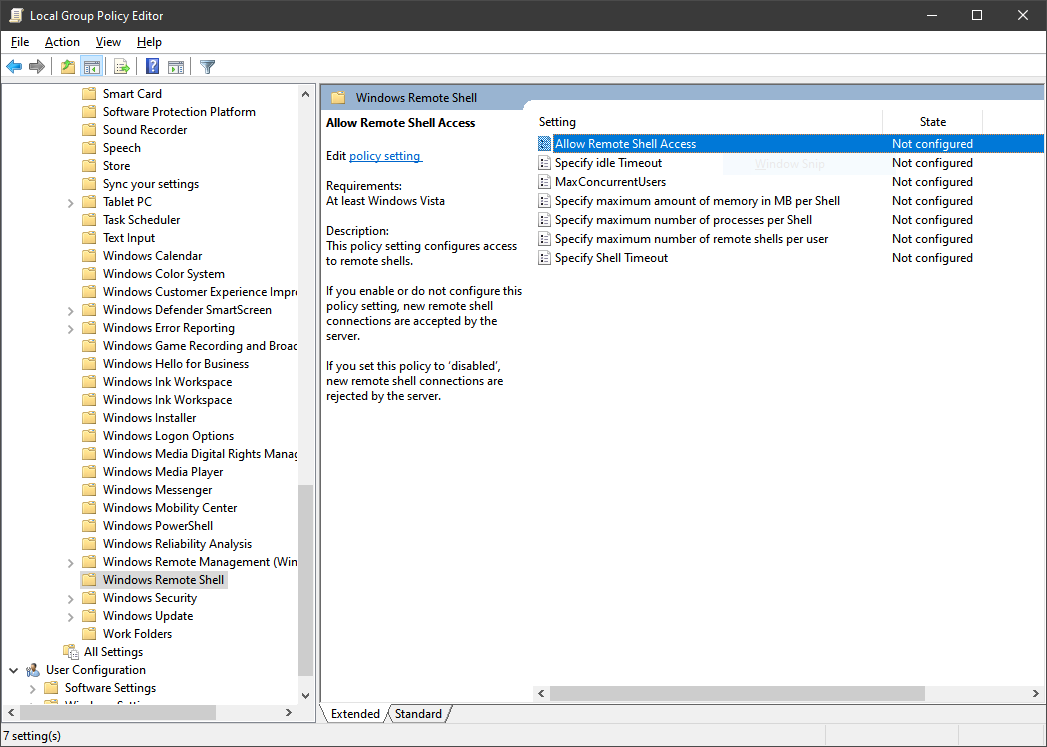Click the Filter toolbar icon
Viewport: 1047px width, 747px height.
pos(207,66)
